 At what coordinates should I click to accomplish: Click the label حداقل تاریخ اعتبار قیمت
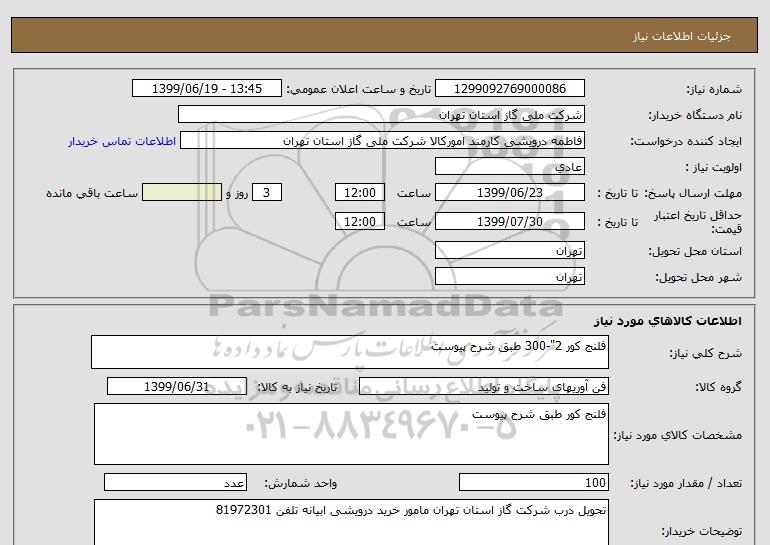tap(697, 222)
